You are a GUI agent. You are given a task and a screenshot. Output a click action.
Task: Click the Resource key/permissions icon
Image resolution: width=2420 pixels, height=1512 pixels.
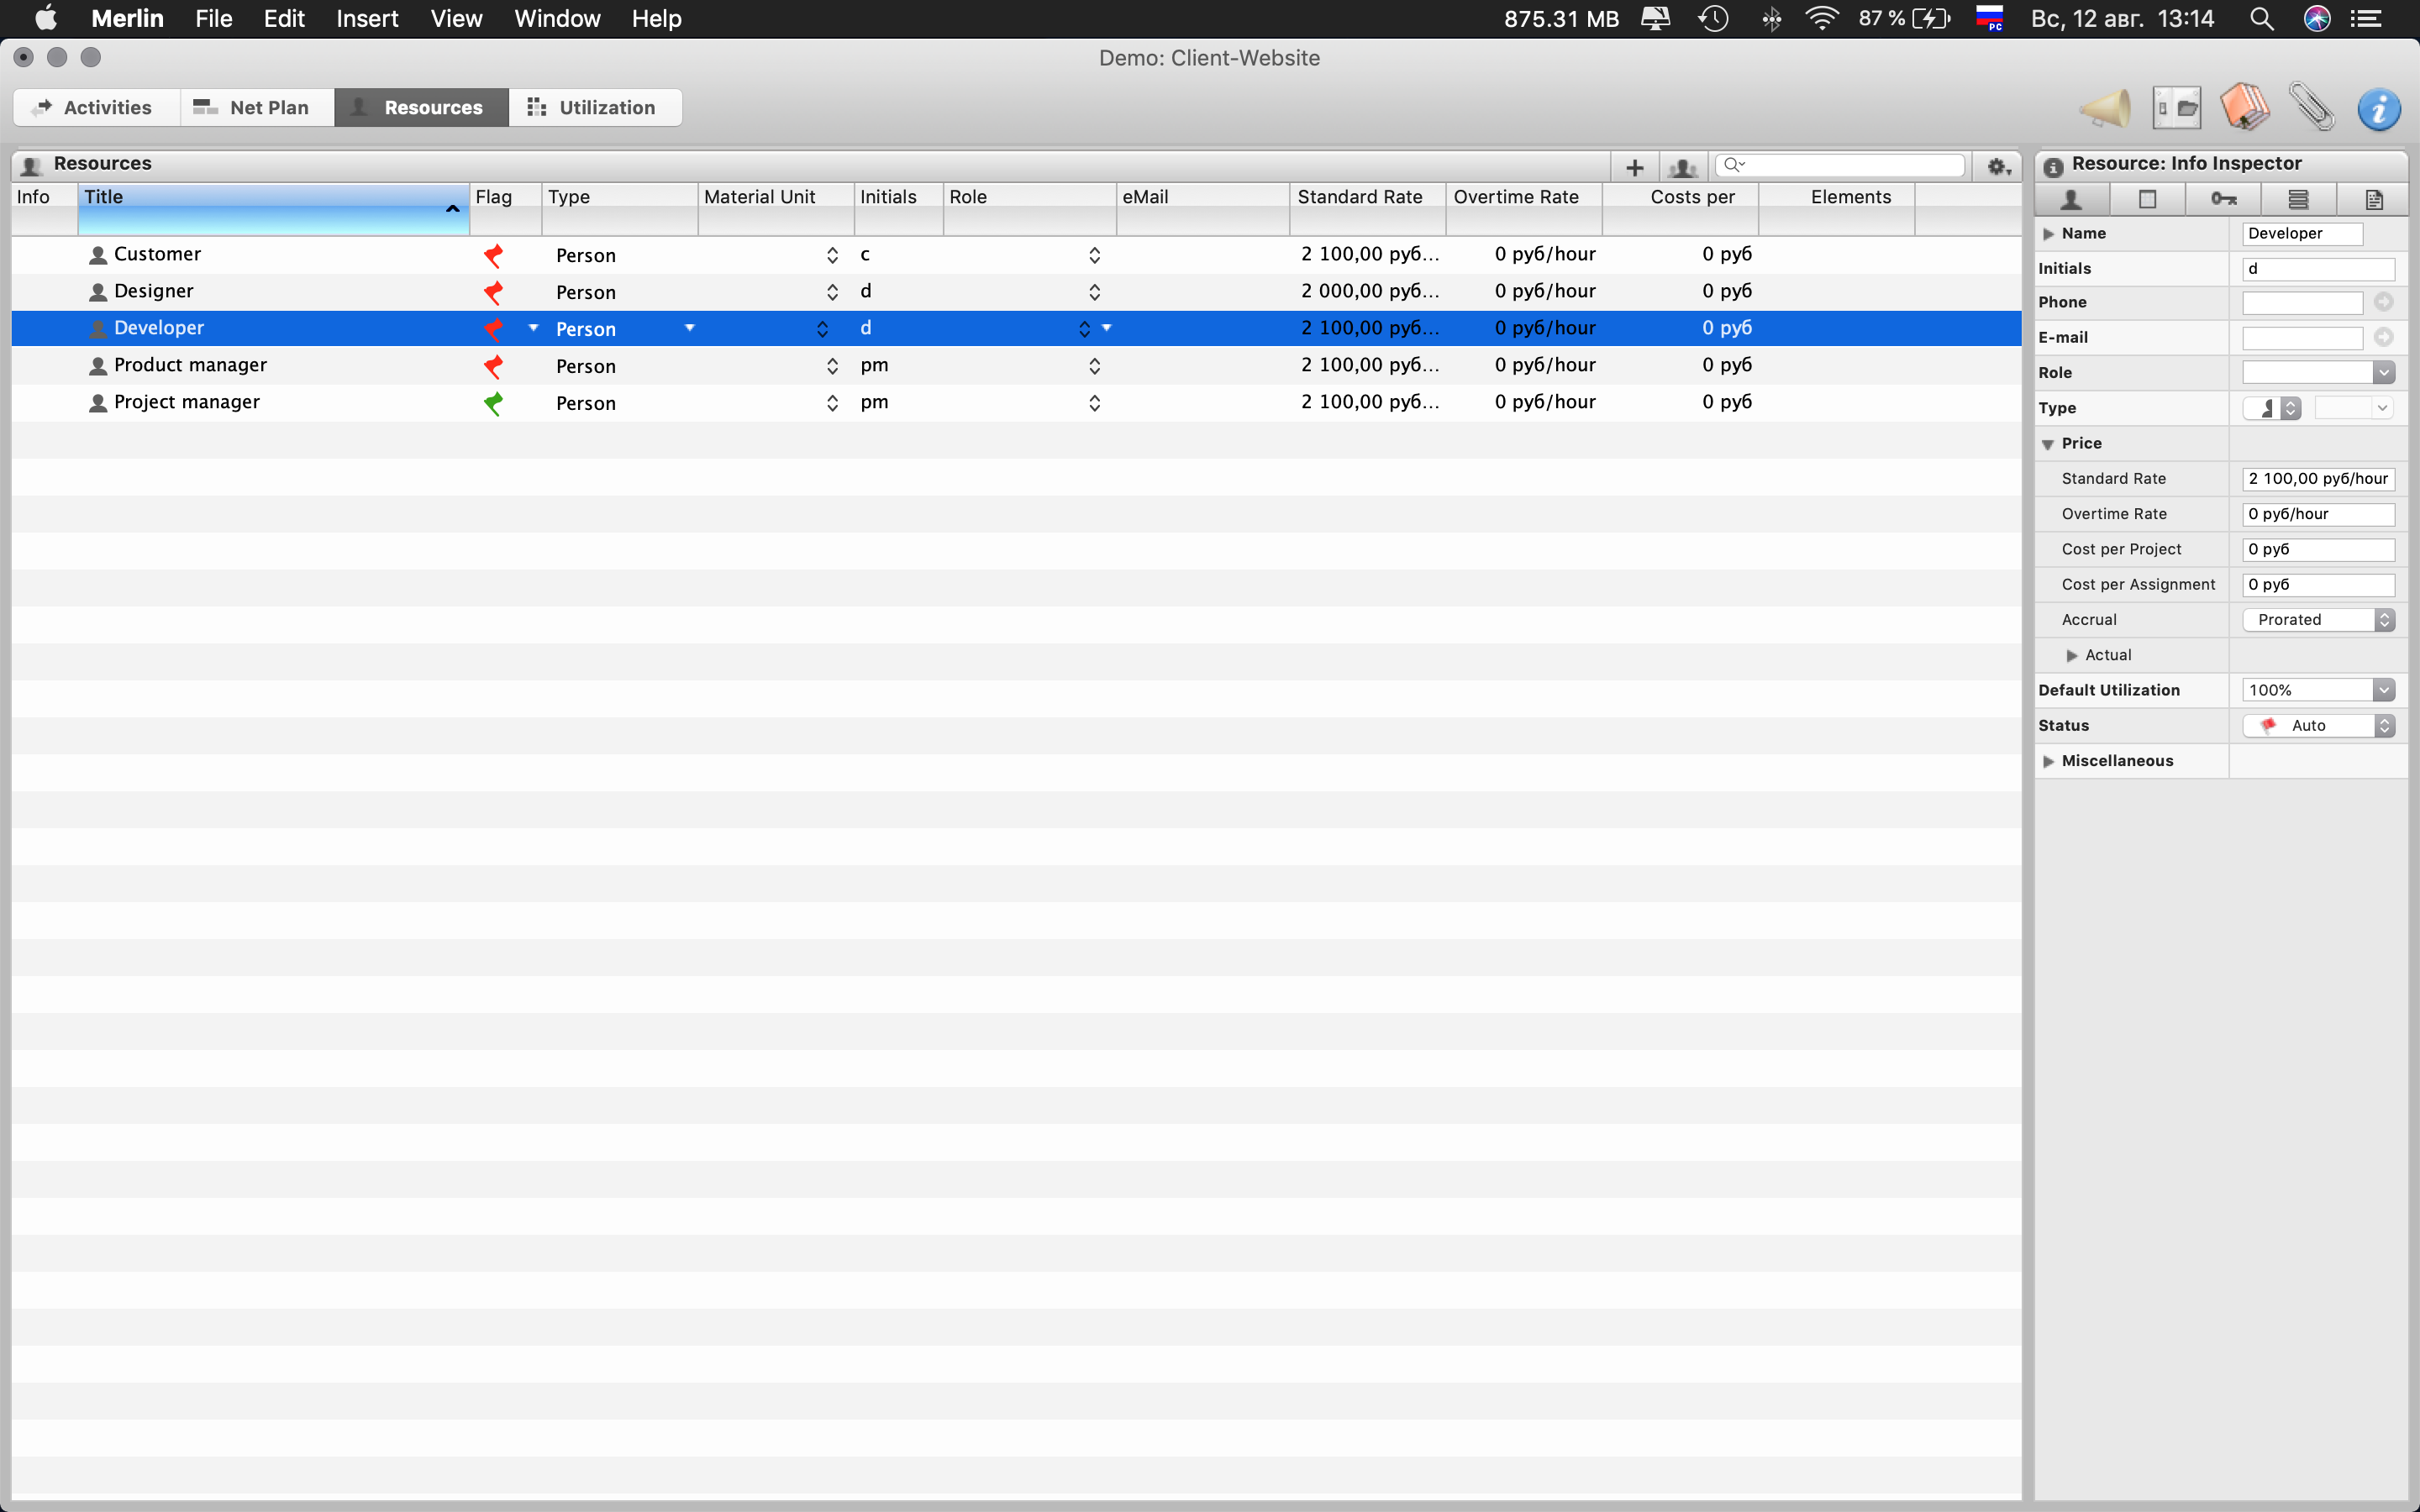click(2222, 198)
